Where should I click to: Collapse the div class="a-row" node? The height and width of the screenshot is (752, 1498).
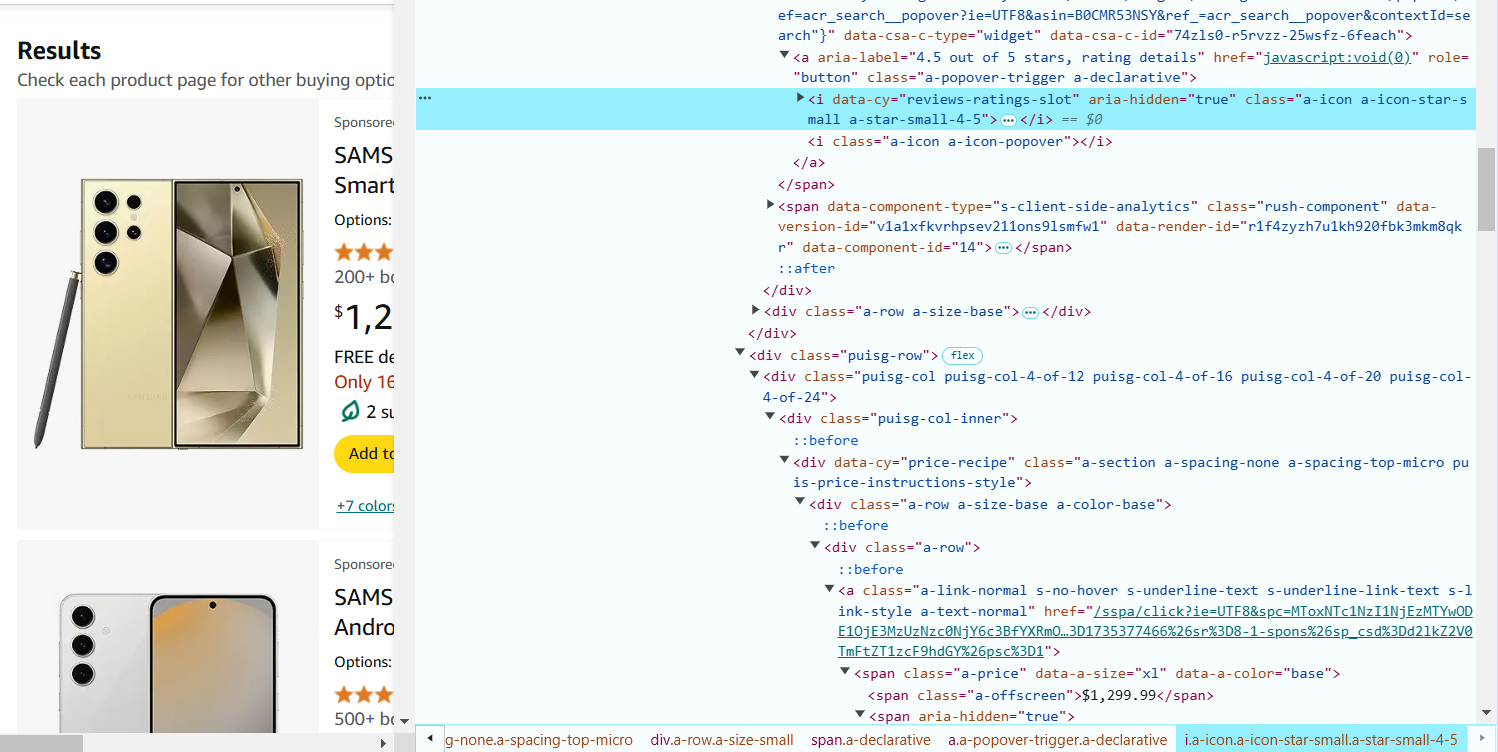coord(815,546)
